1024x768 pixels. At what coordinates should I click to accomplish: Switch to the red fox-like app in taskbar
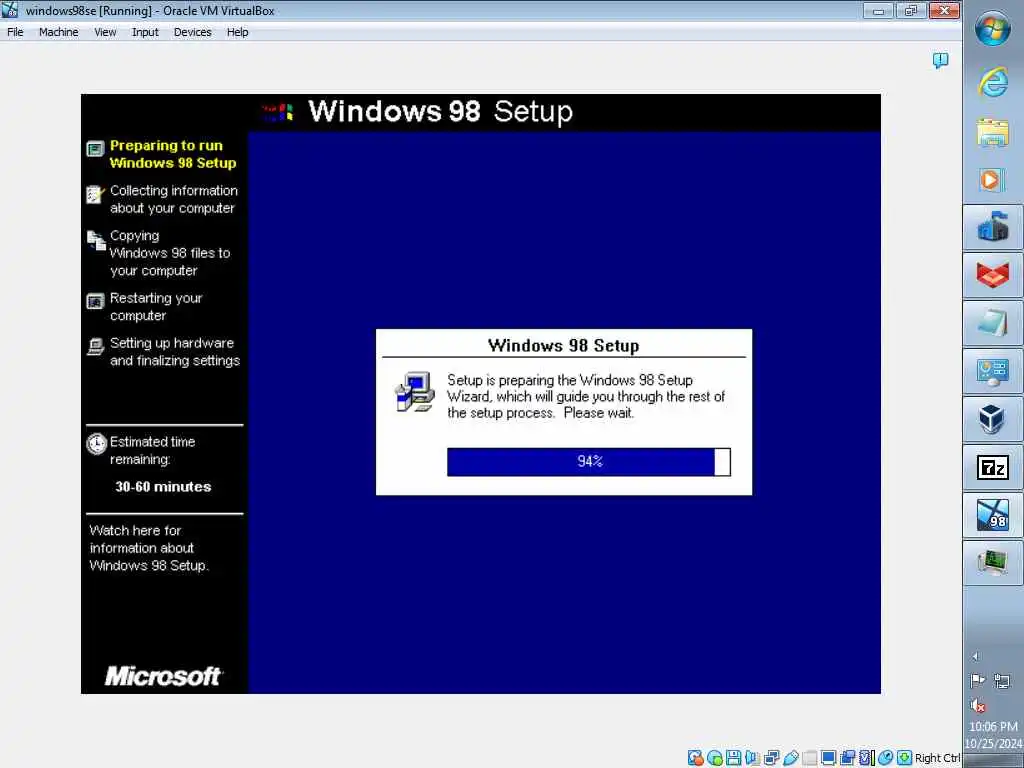993,275
